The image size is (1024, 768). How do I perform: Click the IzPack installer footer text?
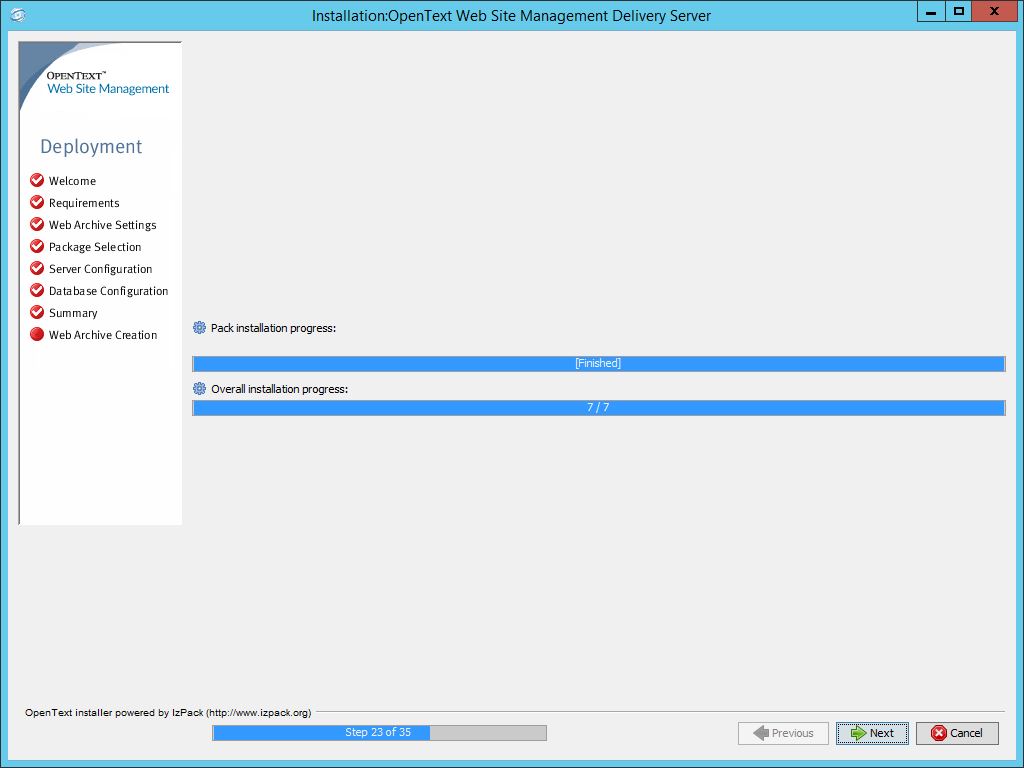pos(168,712)
